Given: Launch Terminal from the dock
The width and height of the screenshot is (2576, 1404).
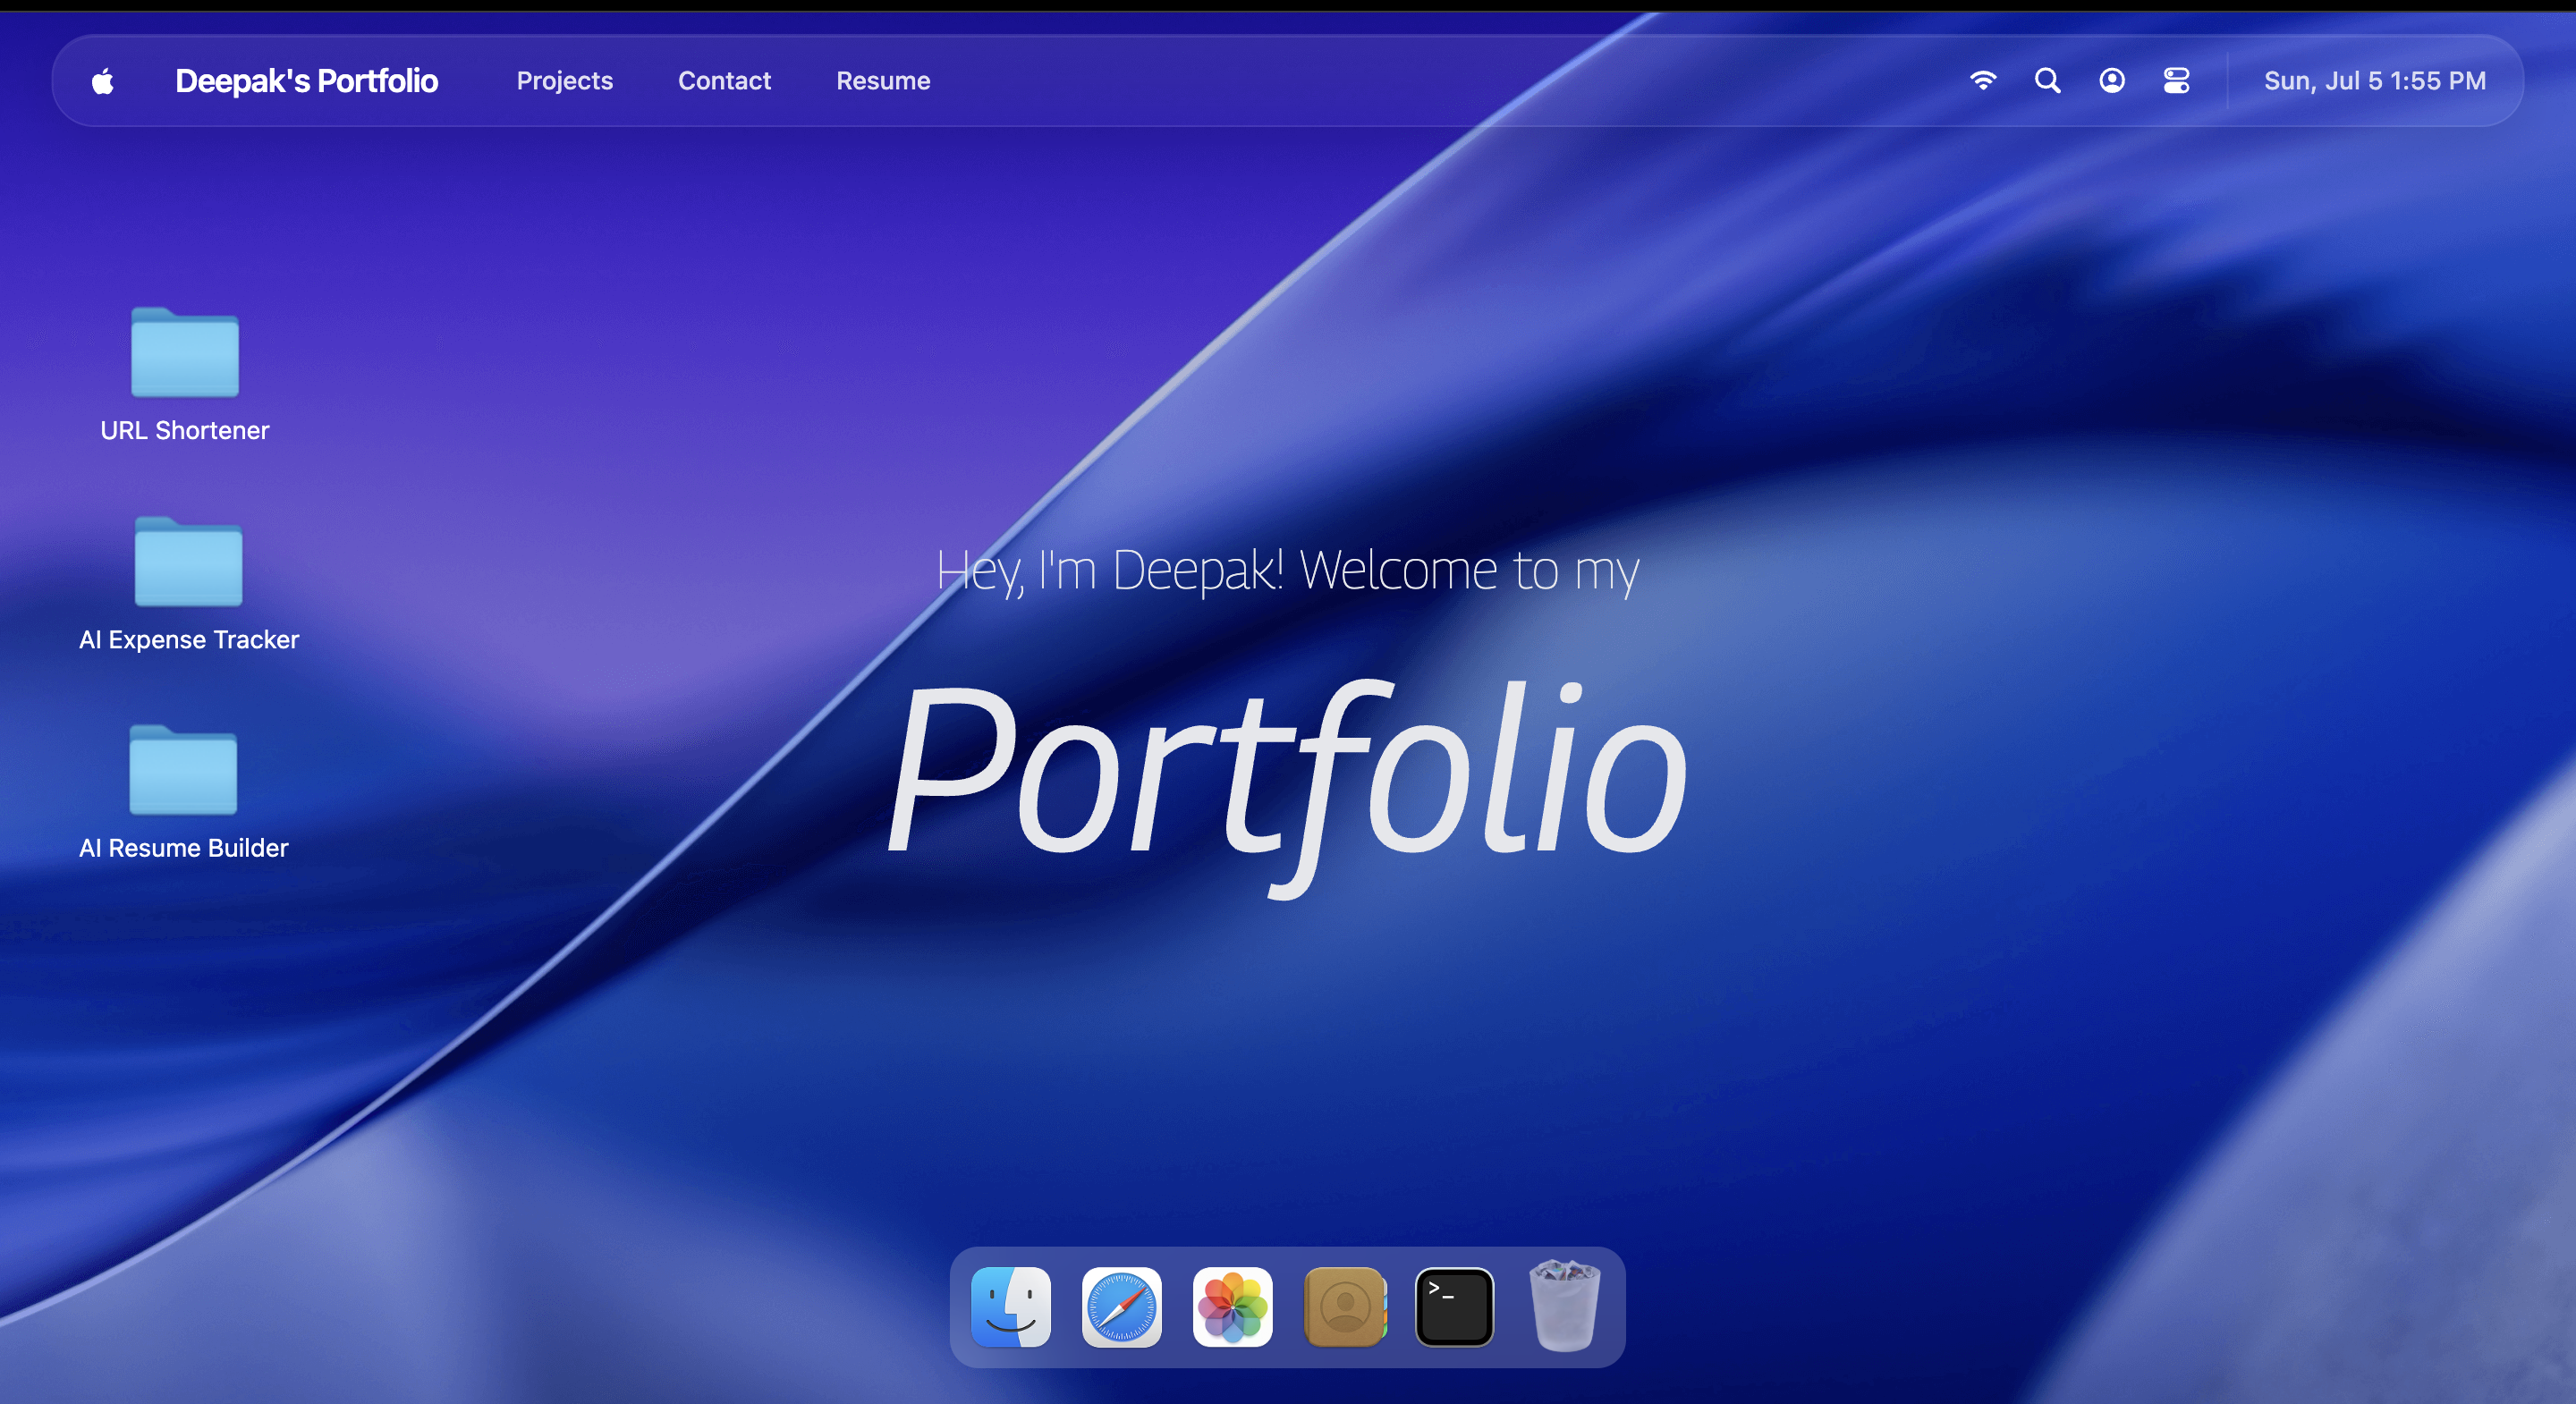Looking at the screenshot, I should (1454, 1307).
